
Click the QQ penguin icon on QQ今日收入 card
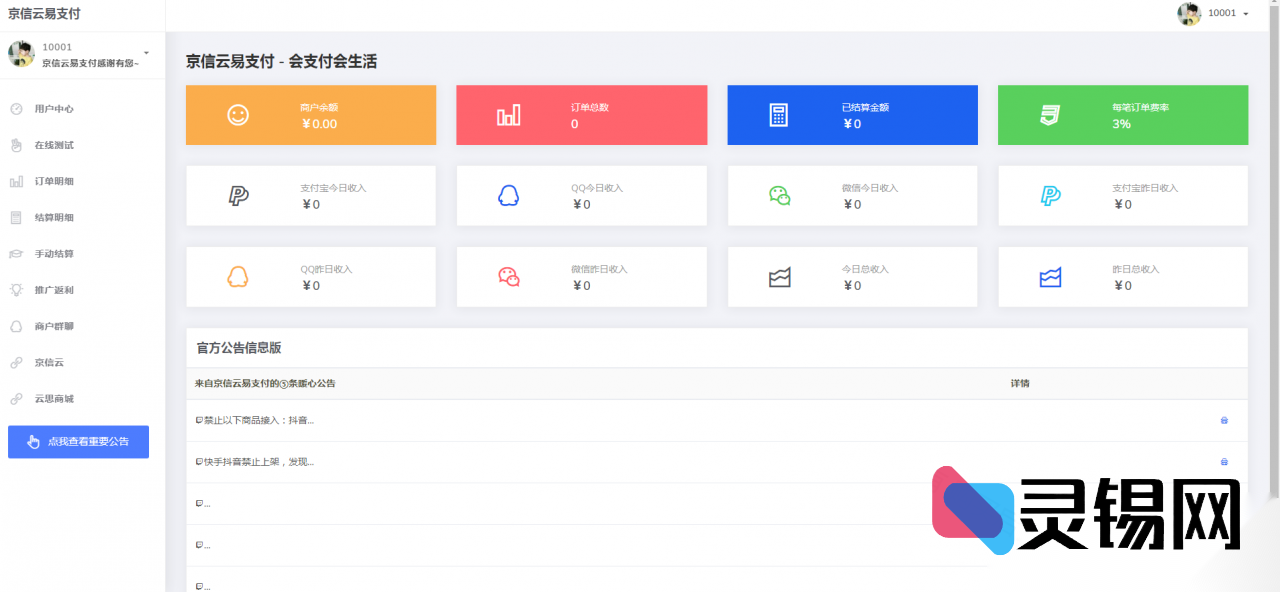click(510, 196)
